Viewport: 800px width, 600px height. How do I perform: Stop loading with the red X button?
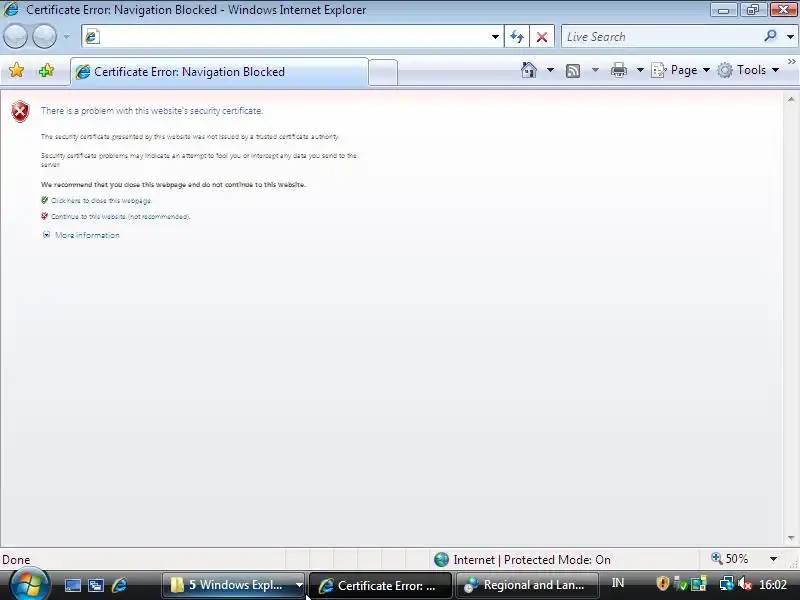pyautogui.click(x=542, y=37)
